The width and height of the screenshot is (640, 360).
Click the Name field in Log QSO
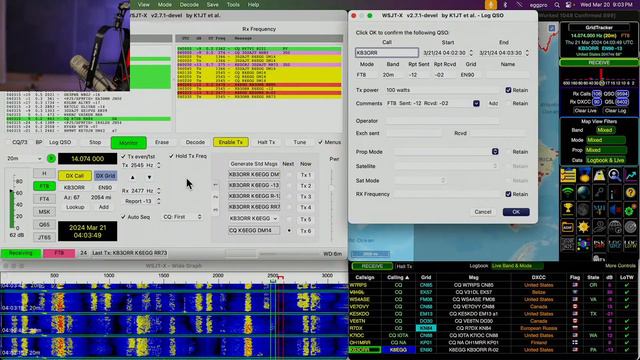[508, 75]
